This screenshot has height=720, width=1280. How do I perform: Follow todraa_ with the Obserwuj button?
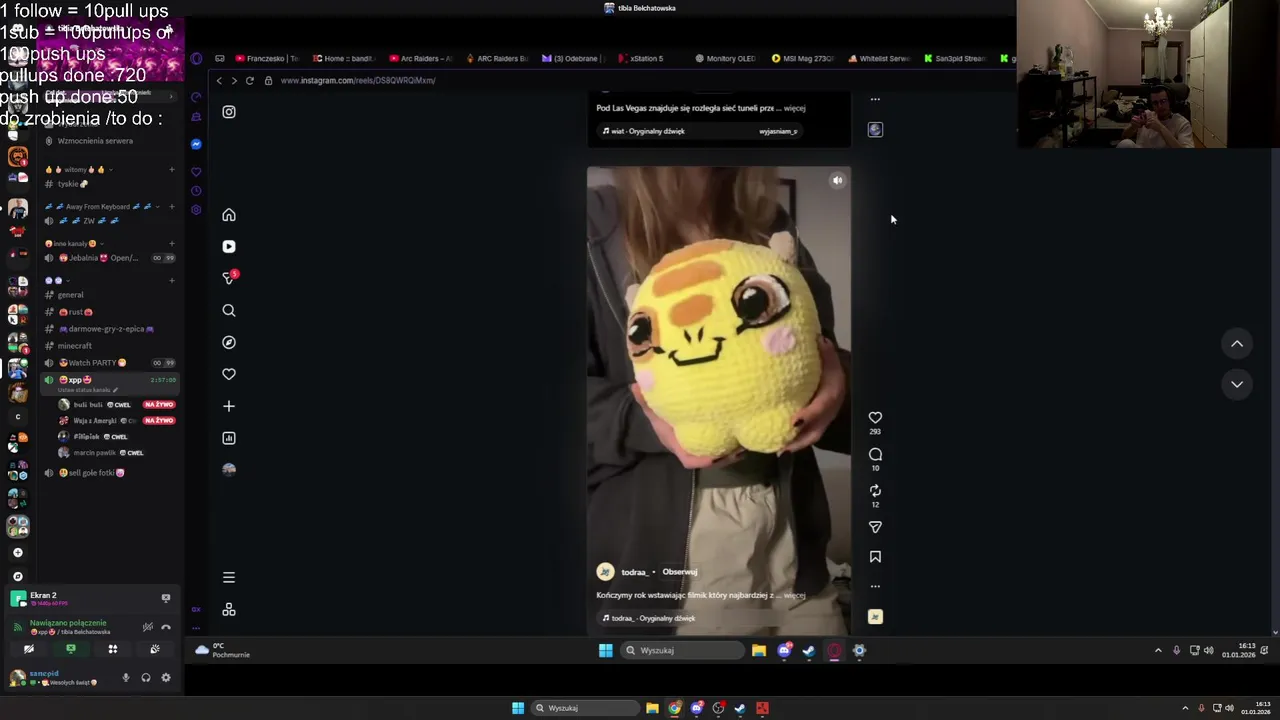pyautogui.click(x=680, y=572)
